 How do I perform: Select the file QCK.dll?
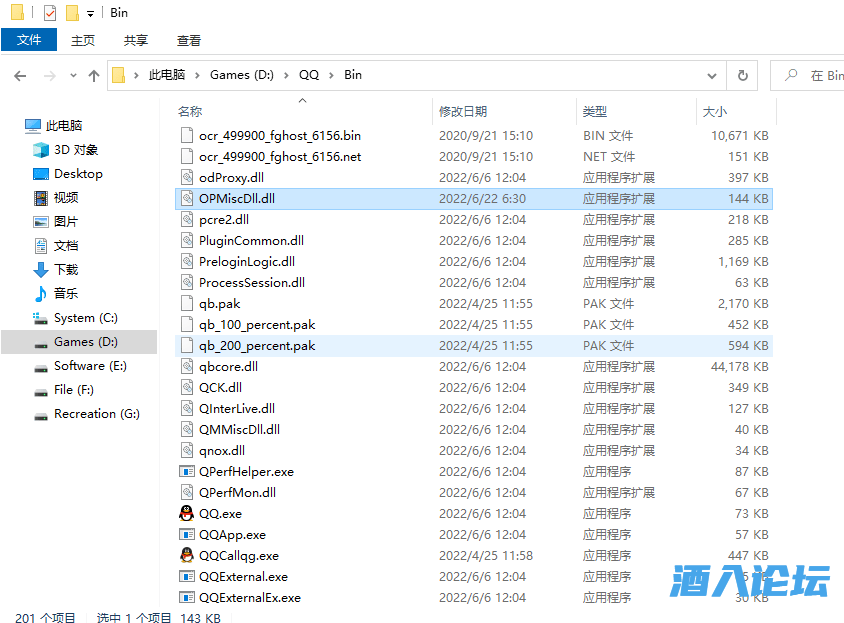[474, 387]
